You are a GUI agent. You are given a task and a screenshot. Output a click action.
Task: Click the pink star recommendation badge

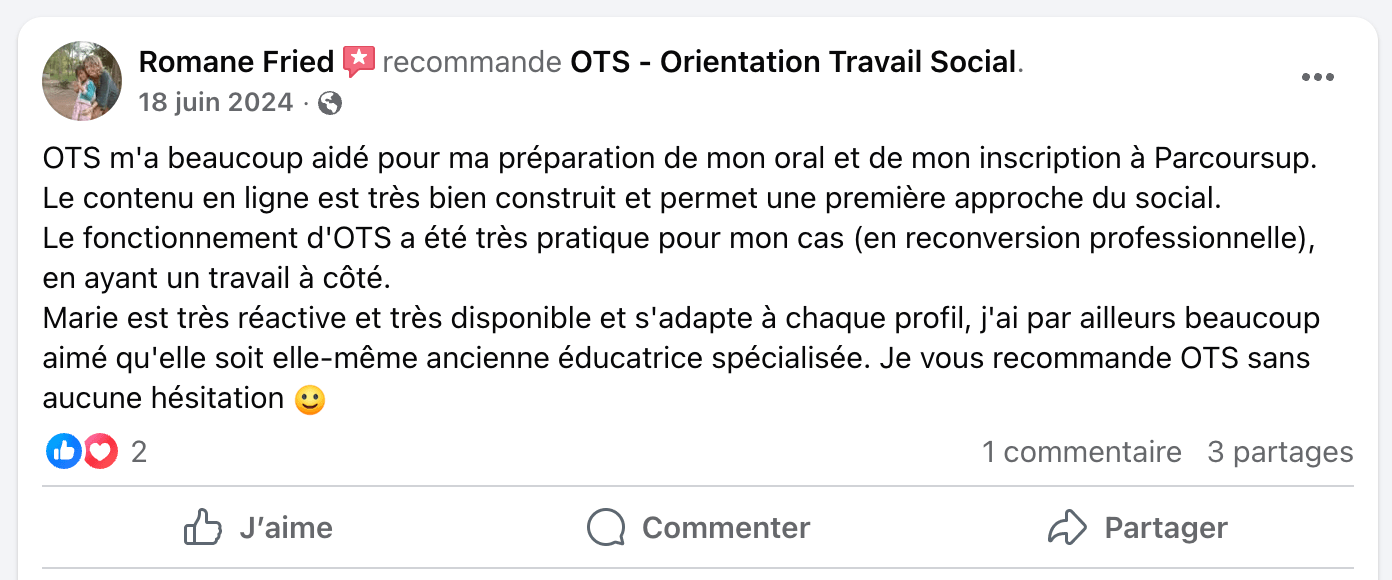point(358,62)
